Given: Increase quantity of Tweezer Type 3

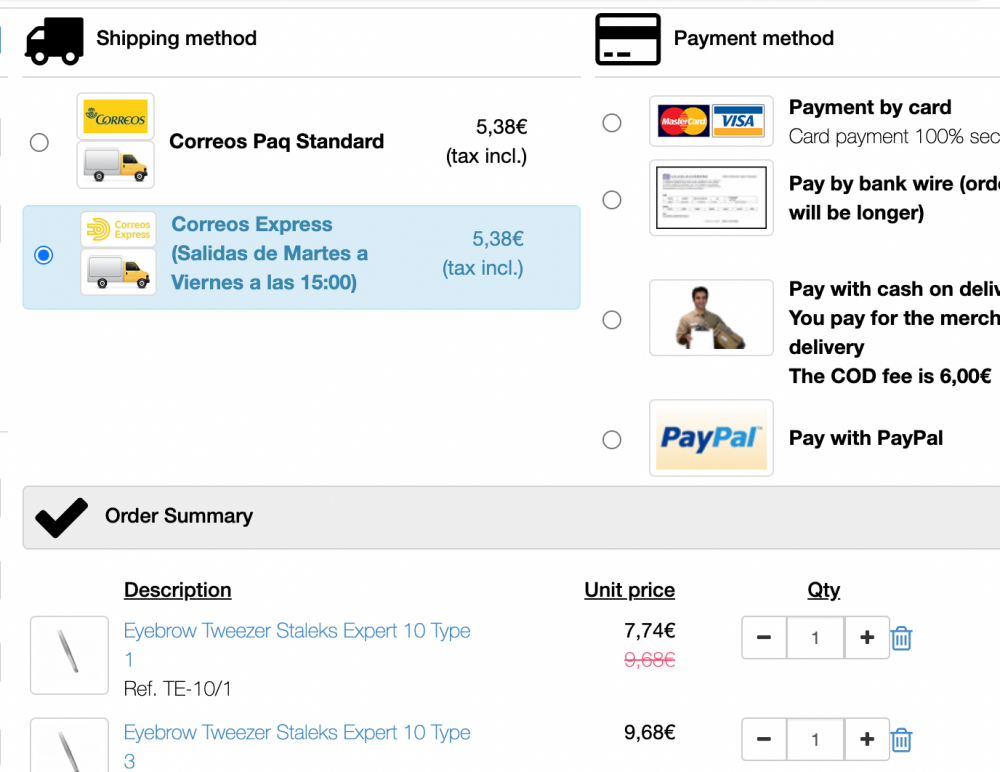Looking at the screenshot, I should pos(867,740).
